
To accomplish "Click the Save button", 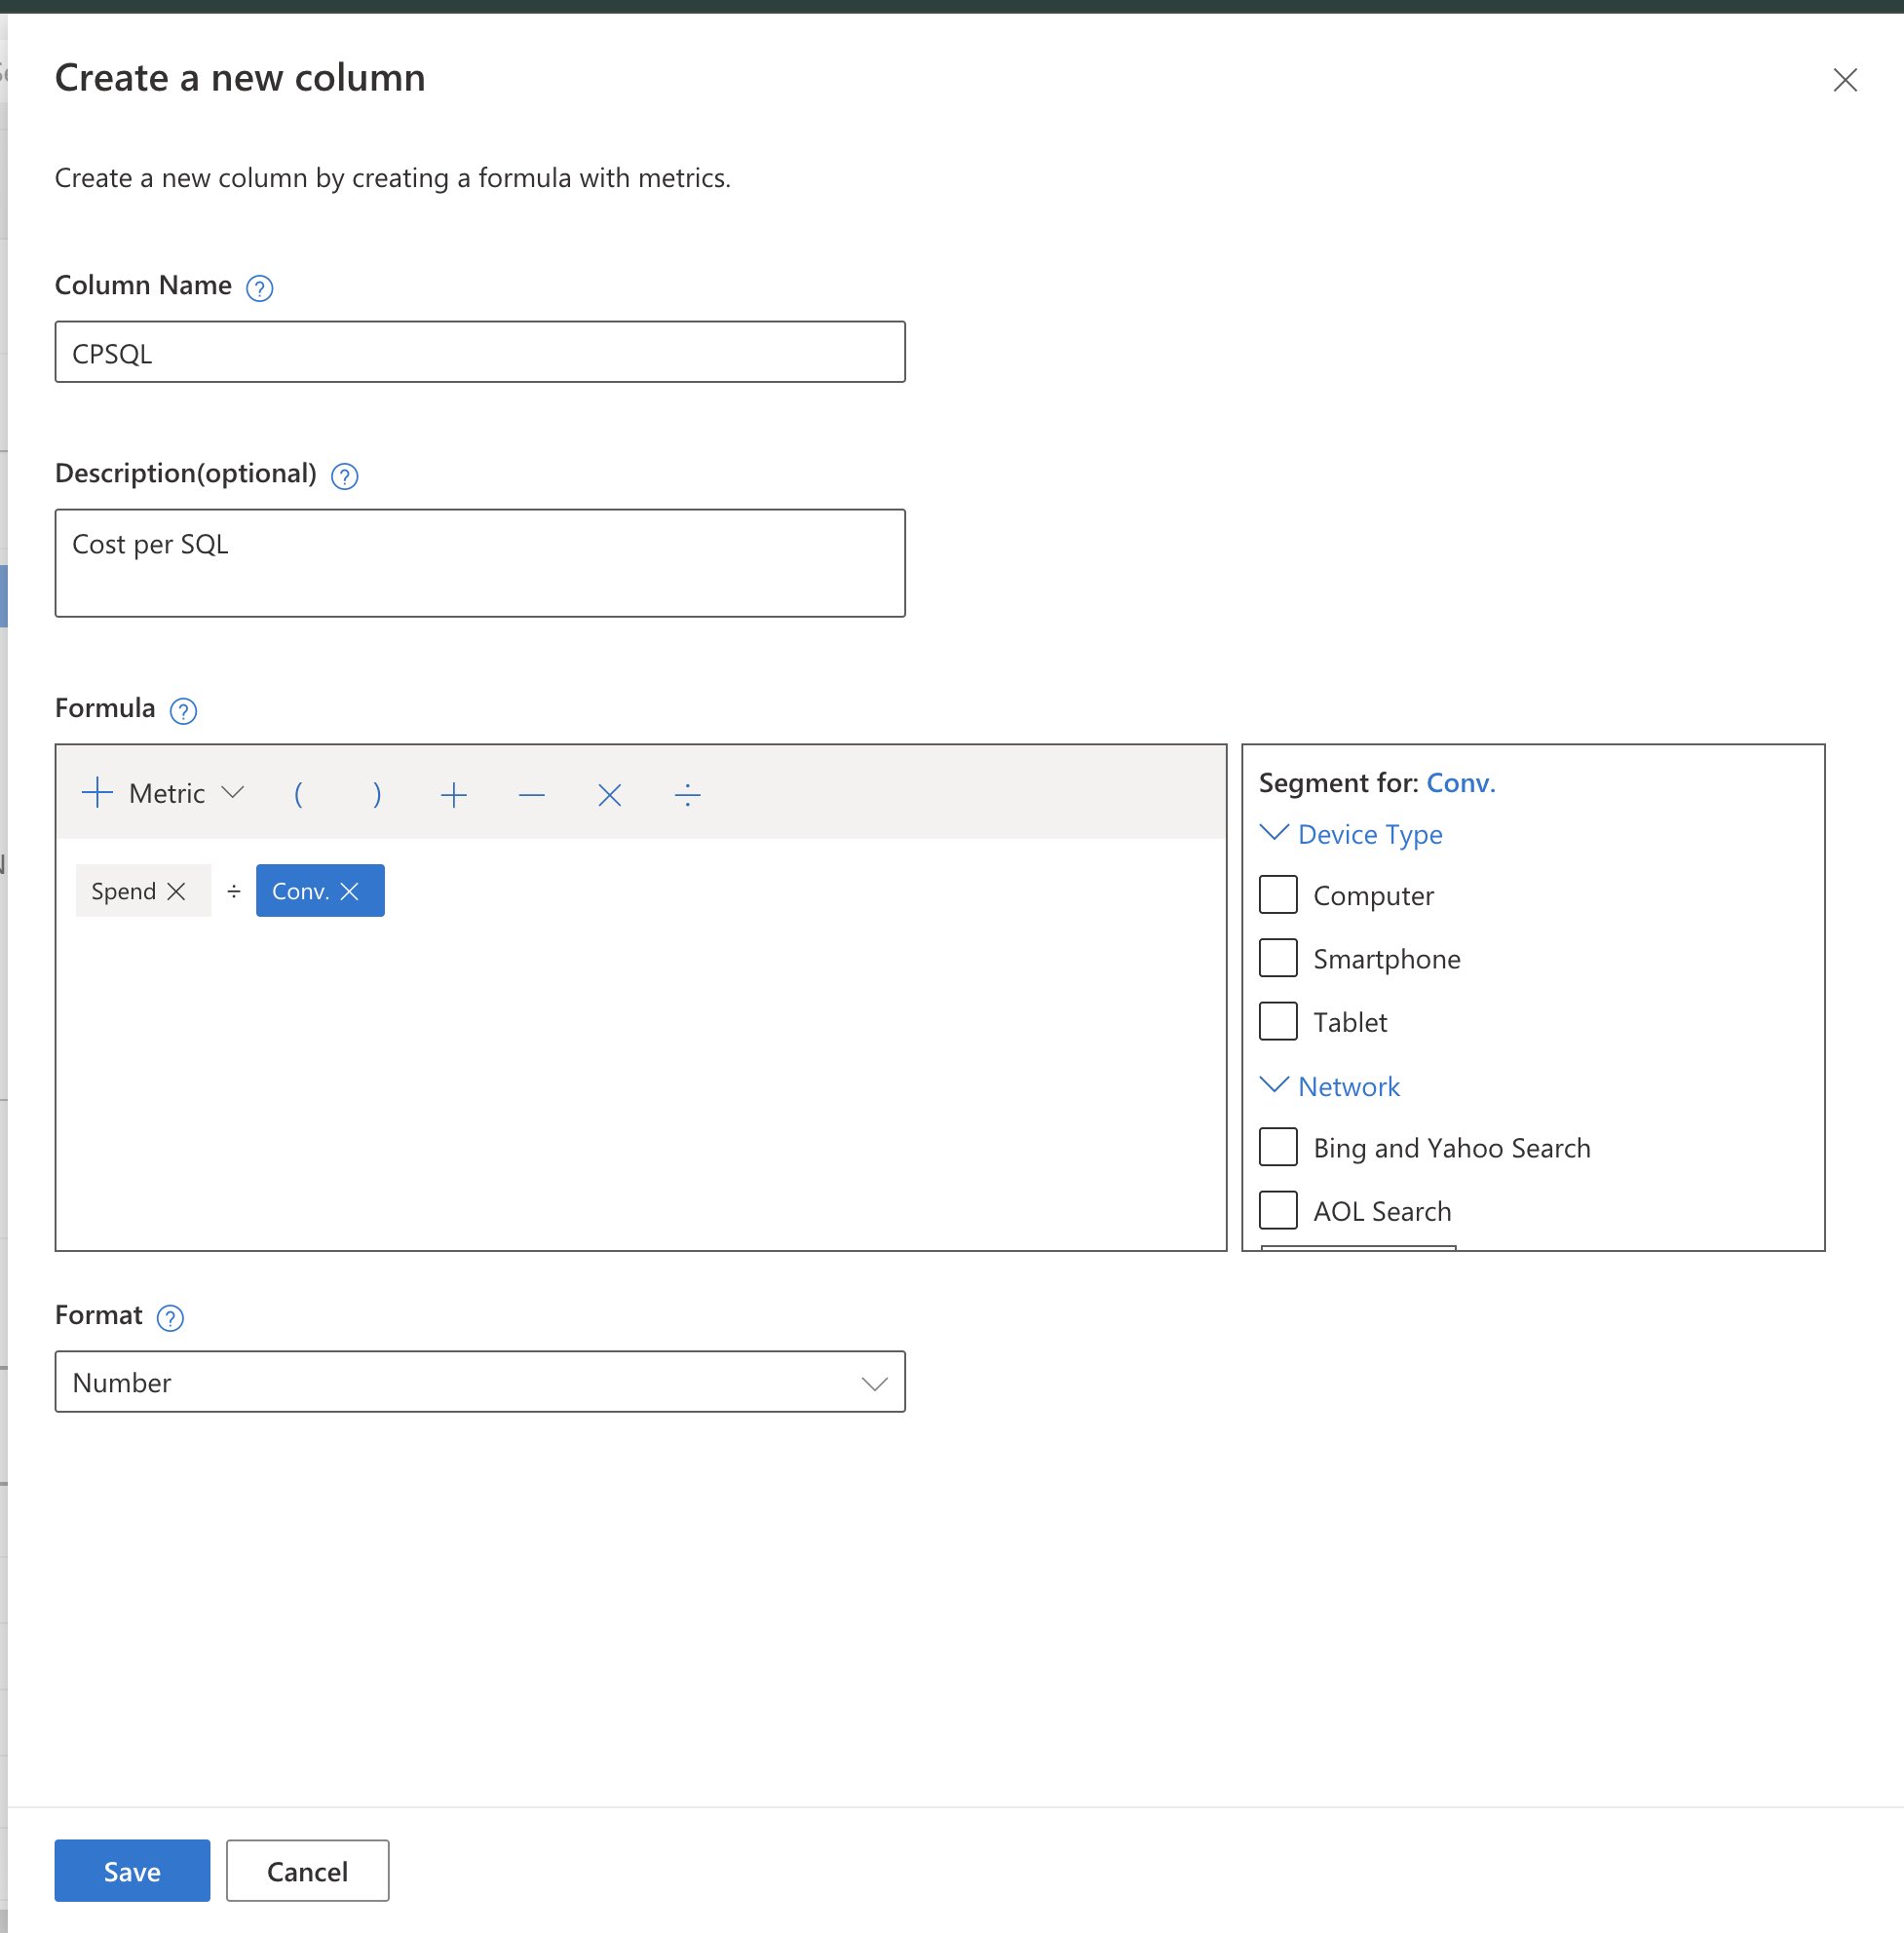I will pos(132,1871).
